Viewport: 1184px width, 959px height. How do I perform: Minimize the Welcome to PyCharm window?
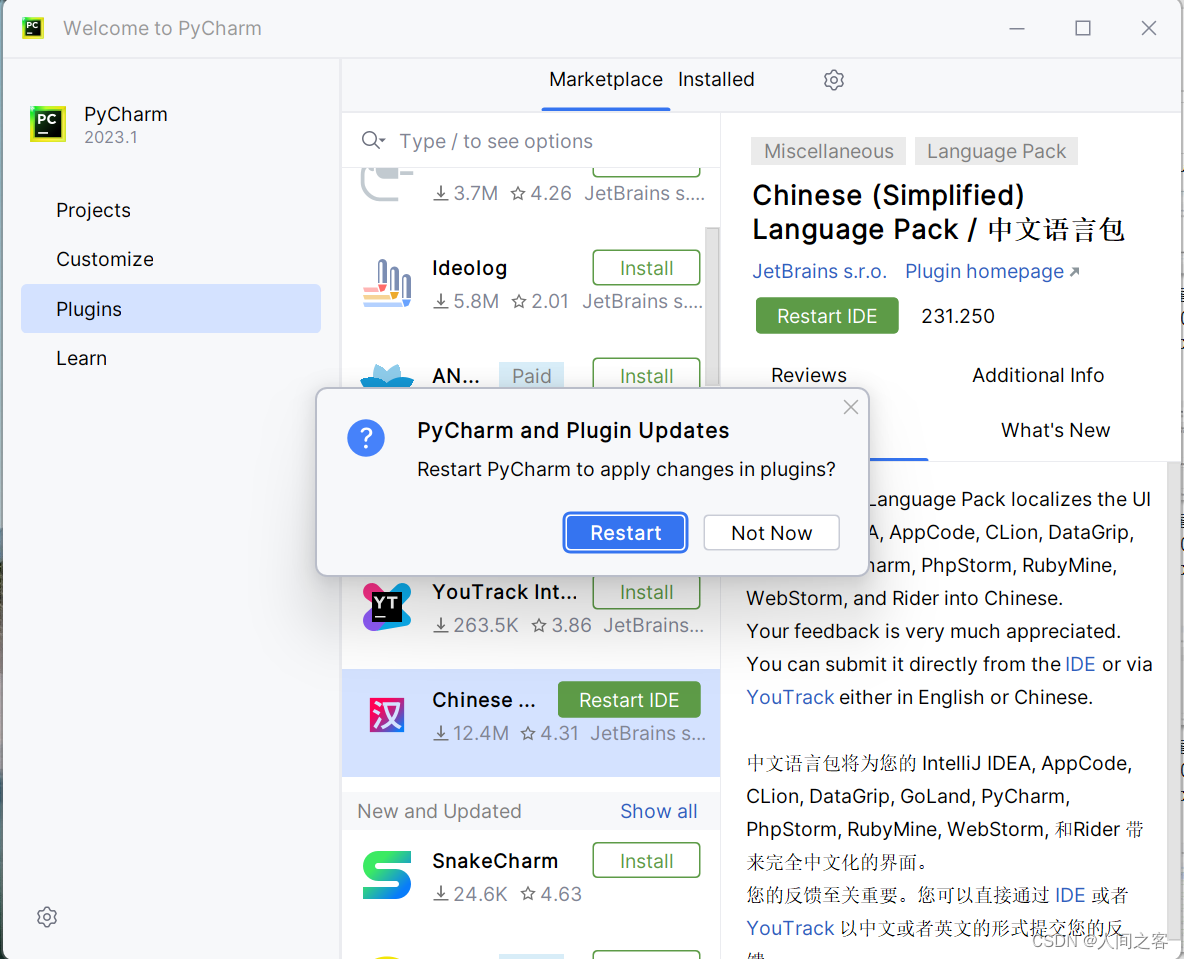(x=1016, y=29)
